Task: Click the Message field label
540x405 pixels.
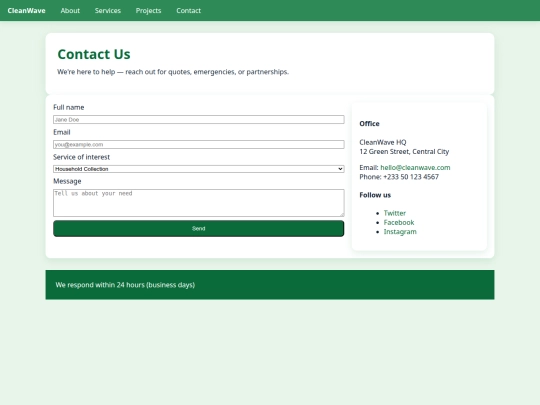Action: [67, 181]
